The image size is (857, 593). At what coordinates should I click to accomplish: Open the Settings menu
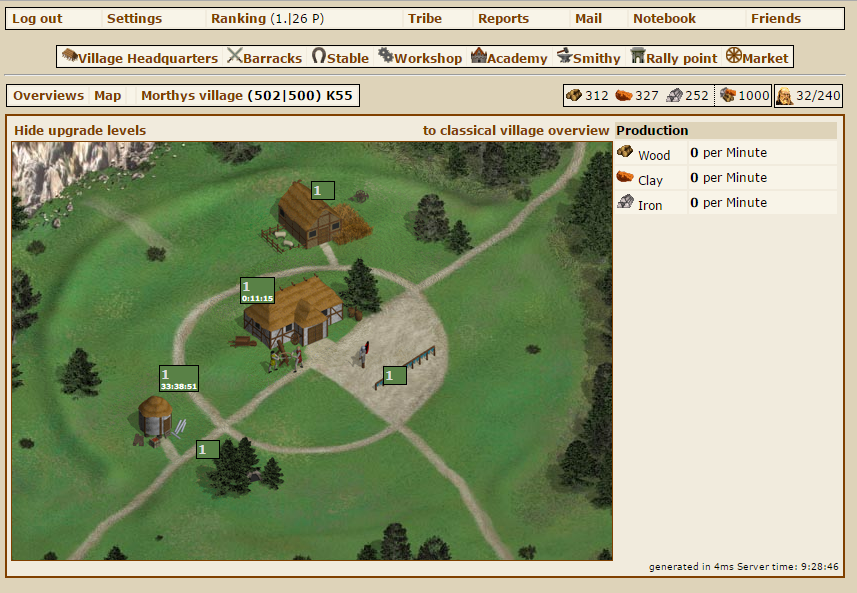pyautogui.click(x=134, y=19)
